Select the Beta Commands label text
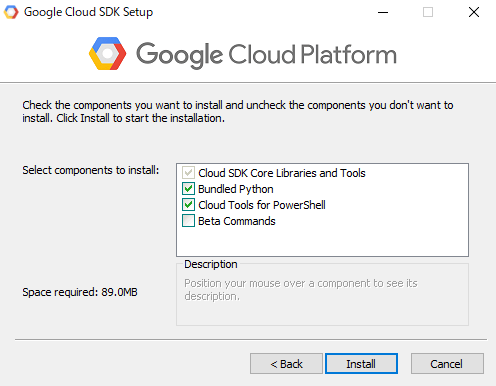The width and height of the screenshot is (496, 386). click(237, 221)
